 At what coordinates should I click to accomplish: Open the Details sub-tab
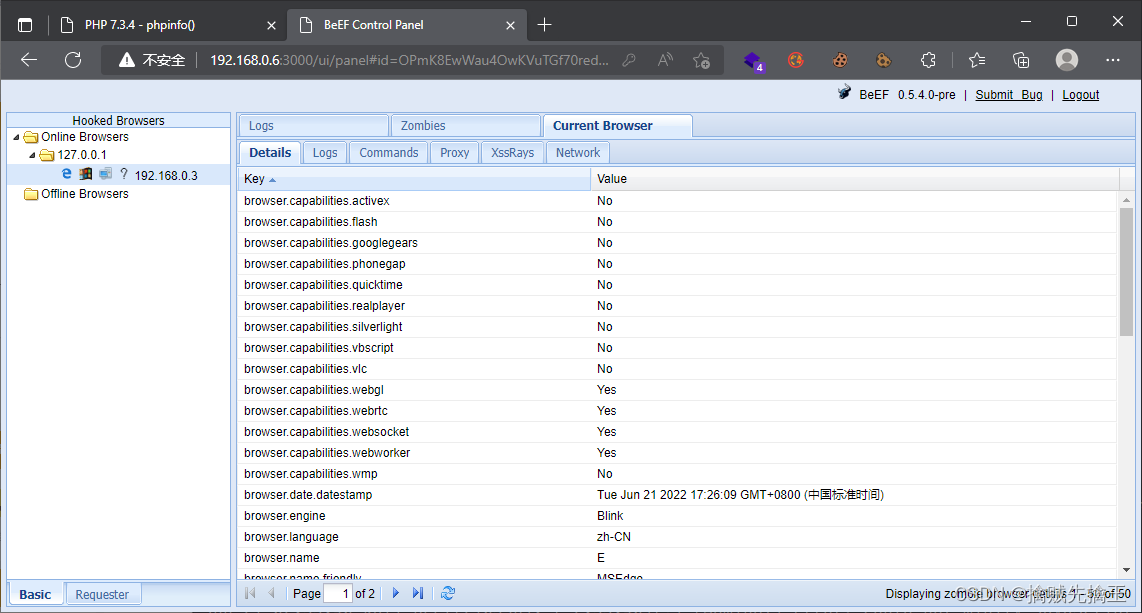269,153
